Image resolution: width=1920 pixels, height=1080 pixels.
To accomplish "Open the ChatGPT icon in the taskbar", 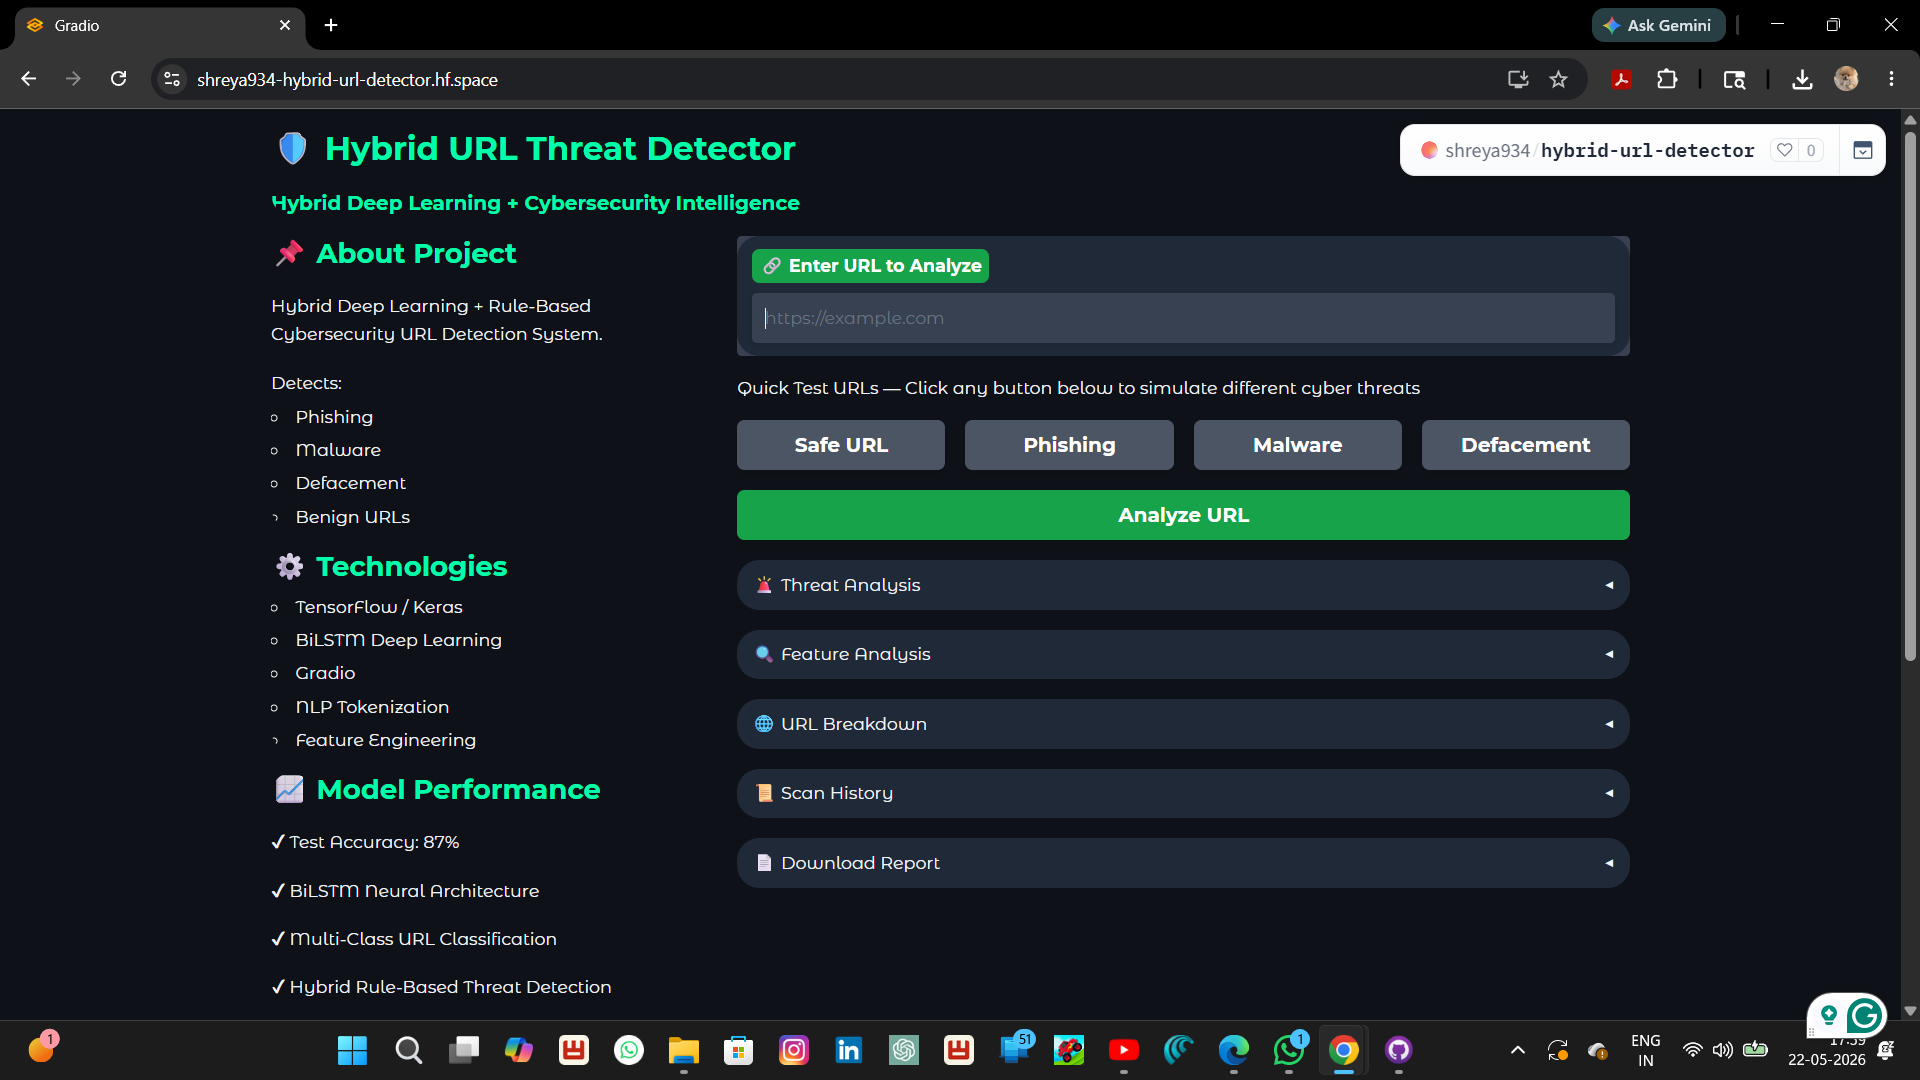I will [x=904, y=1050].
